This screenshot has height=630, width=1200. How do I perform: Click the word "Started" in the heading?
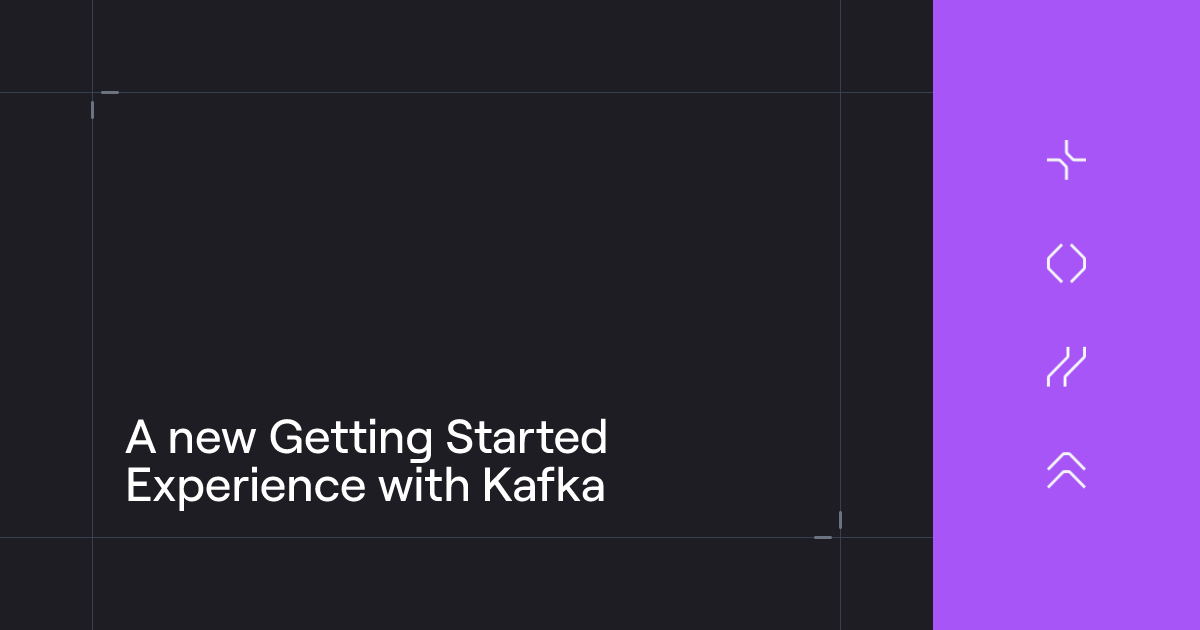527,439
